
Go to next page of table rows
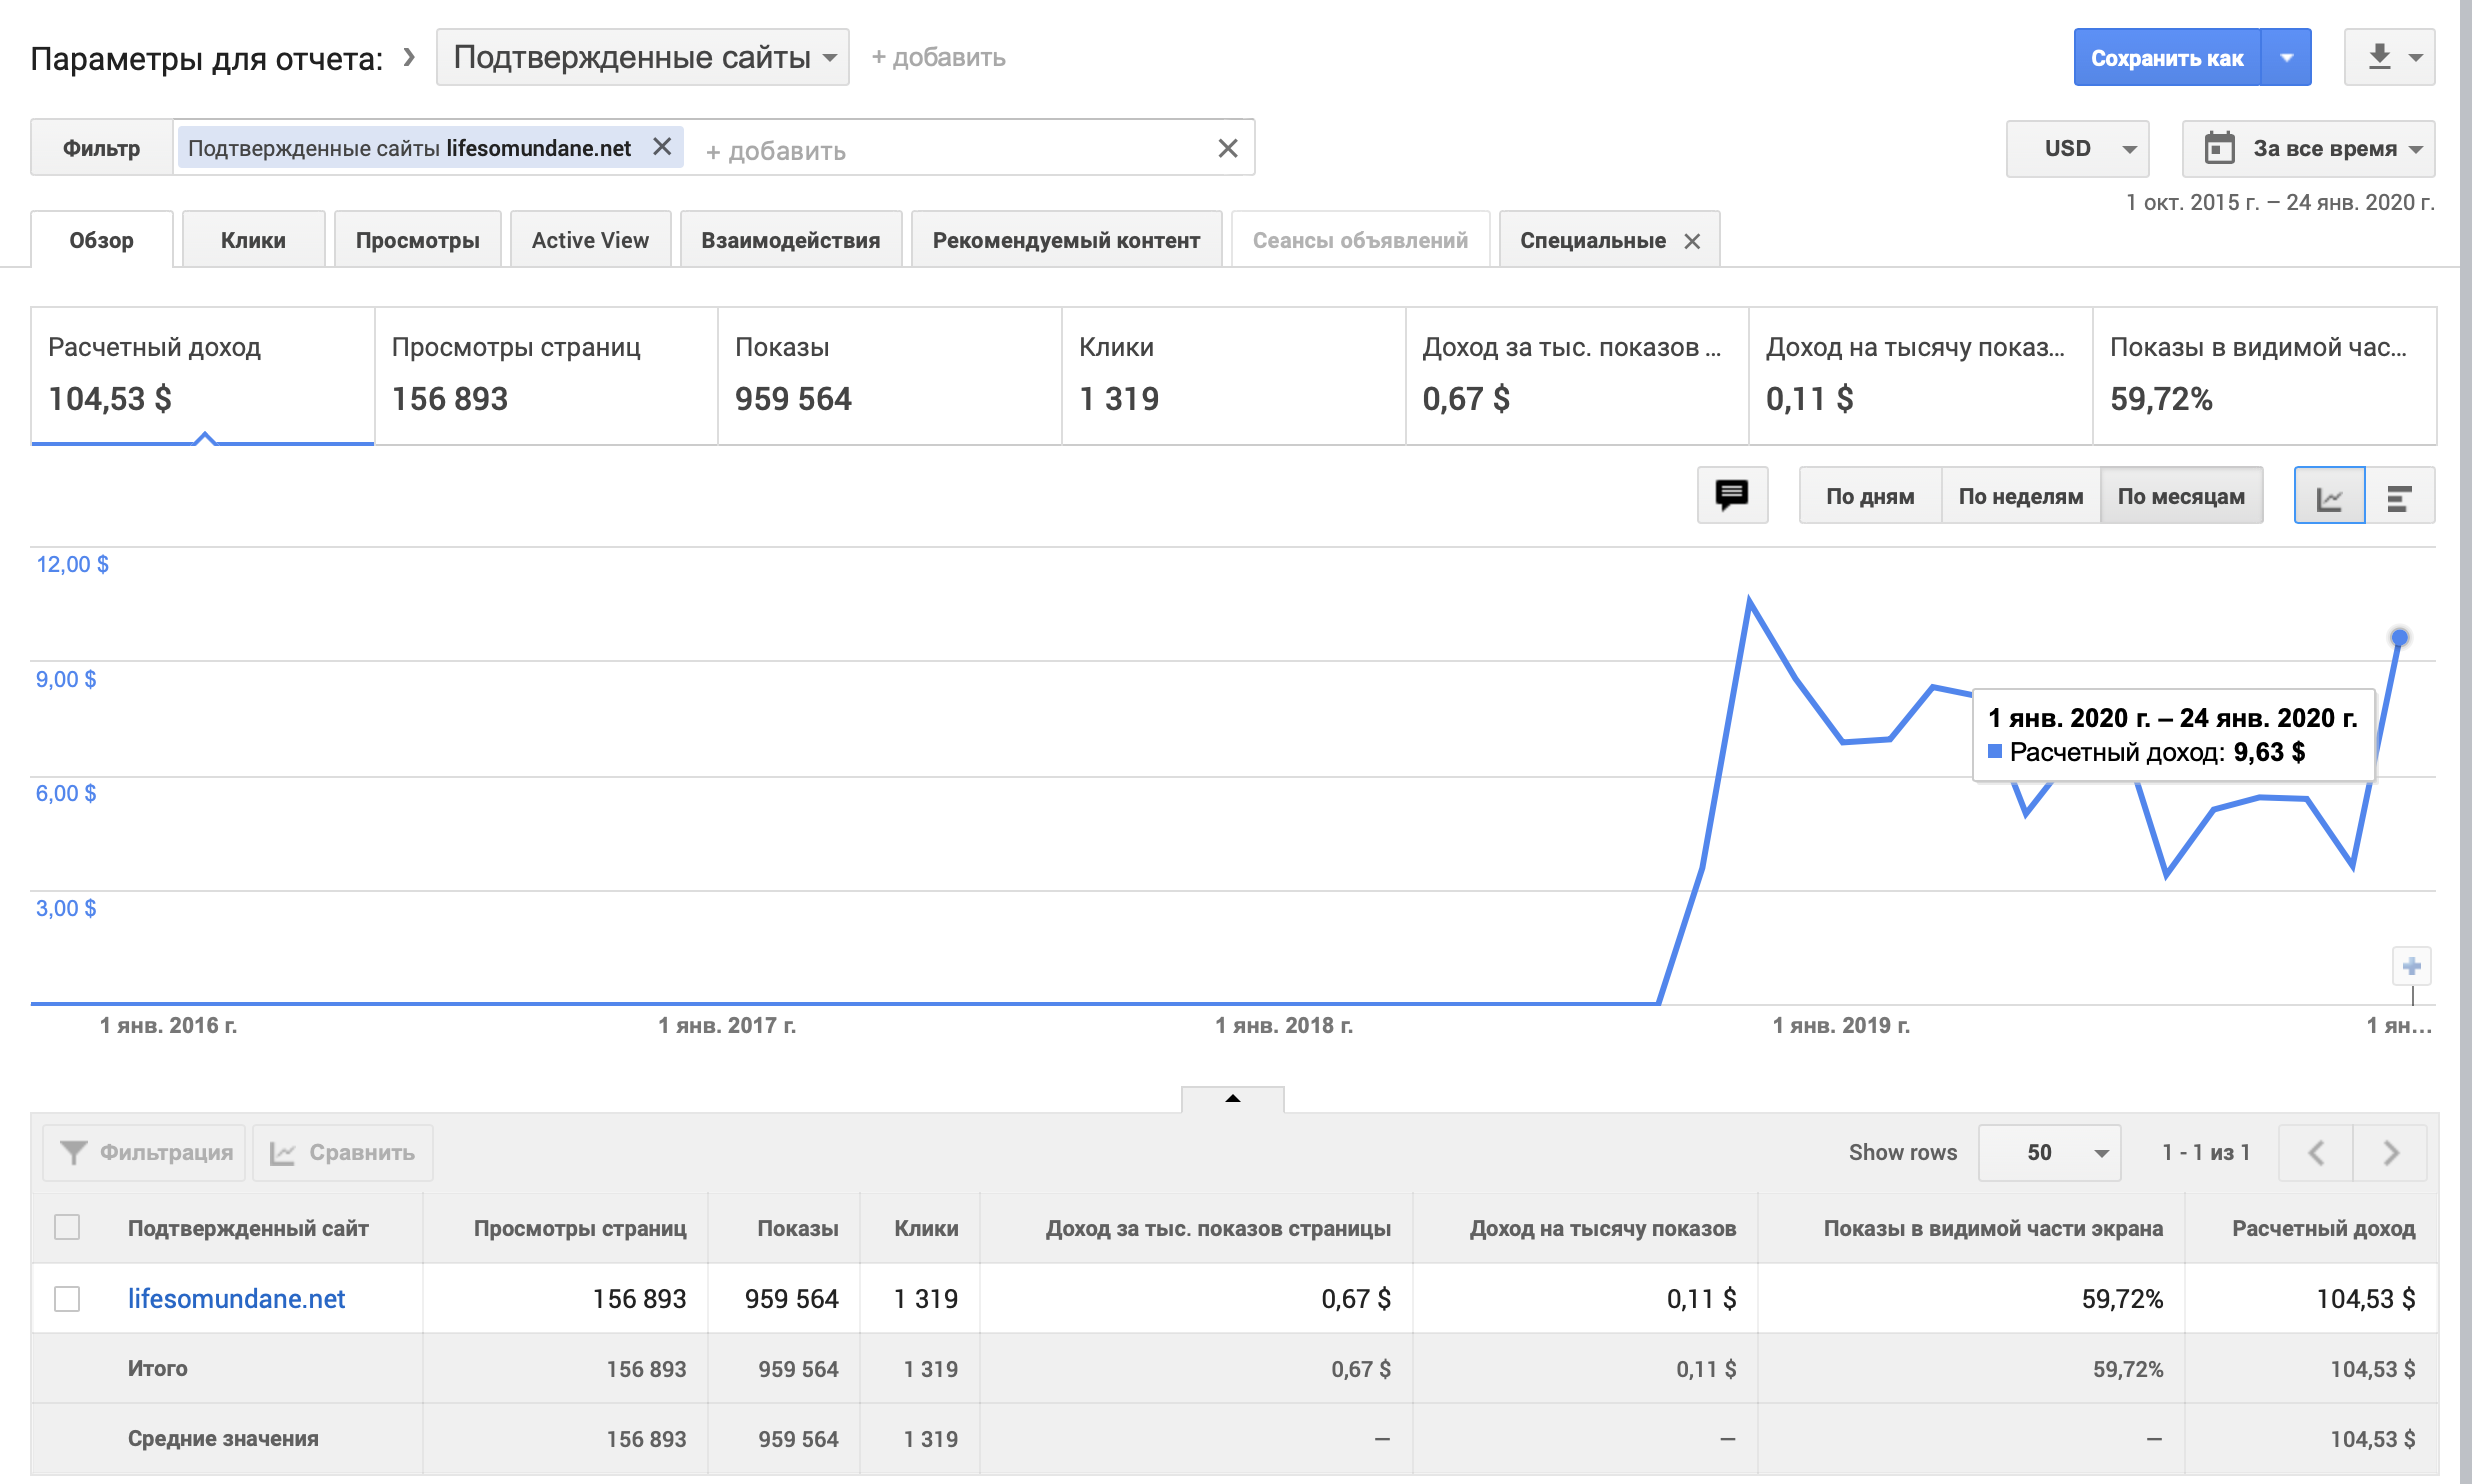pyautogui.click(x=2390, y=1152)
